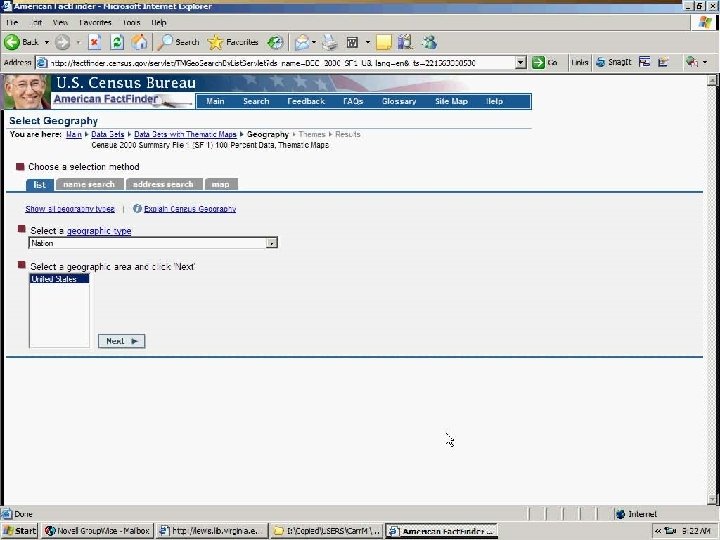The height and width of the screenshot is (540, 720).
Task: Open the Tools menu
Action: click(131, 22)
